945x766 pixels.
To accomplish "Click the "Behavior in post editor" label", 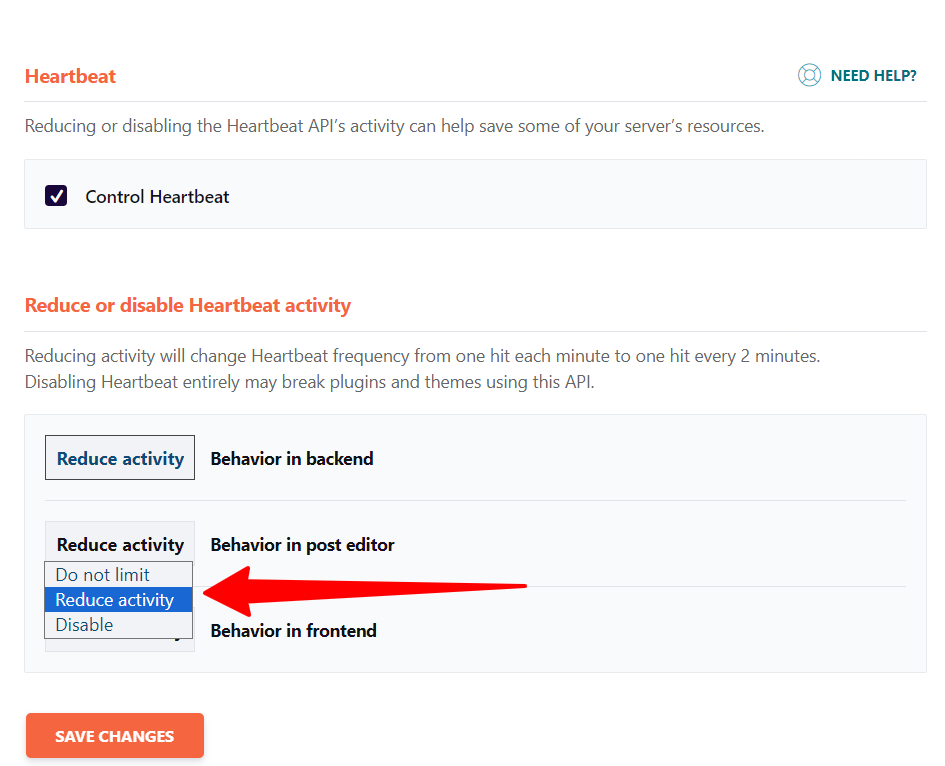I will [303, 544].
